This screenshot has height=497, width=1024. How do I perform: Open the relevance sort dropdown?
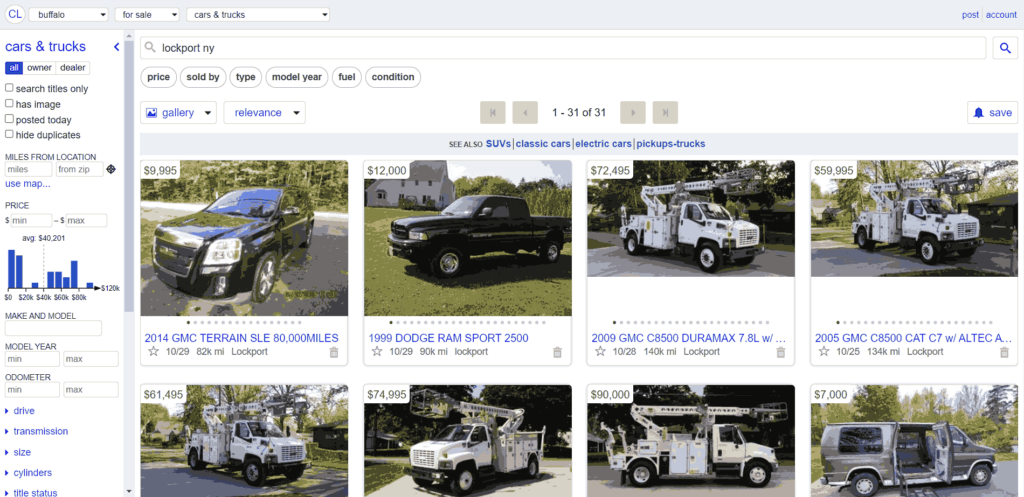point(264,112)
